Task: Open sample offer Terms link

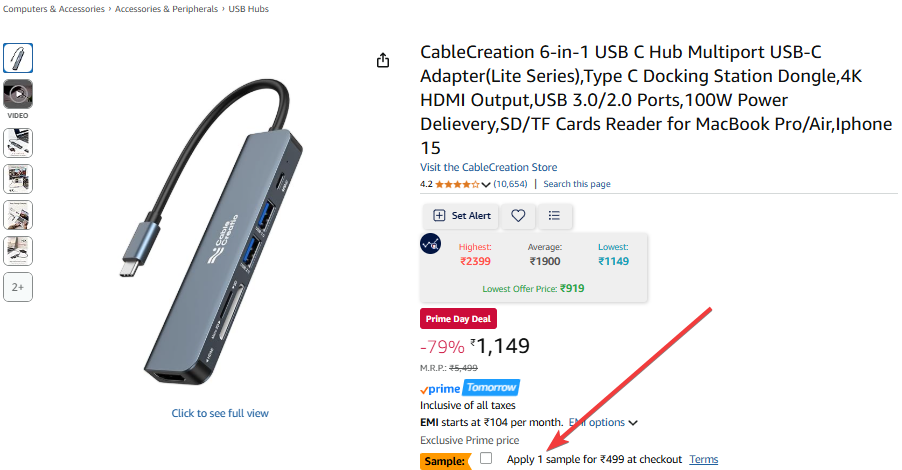Action: pos(703,459)
